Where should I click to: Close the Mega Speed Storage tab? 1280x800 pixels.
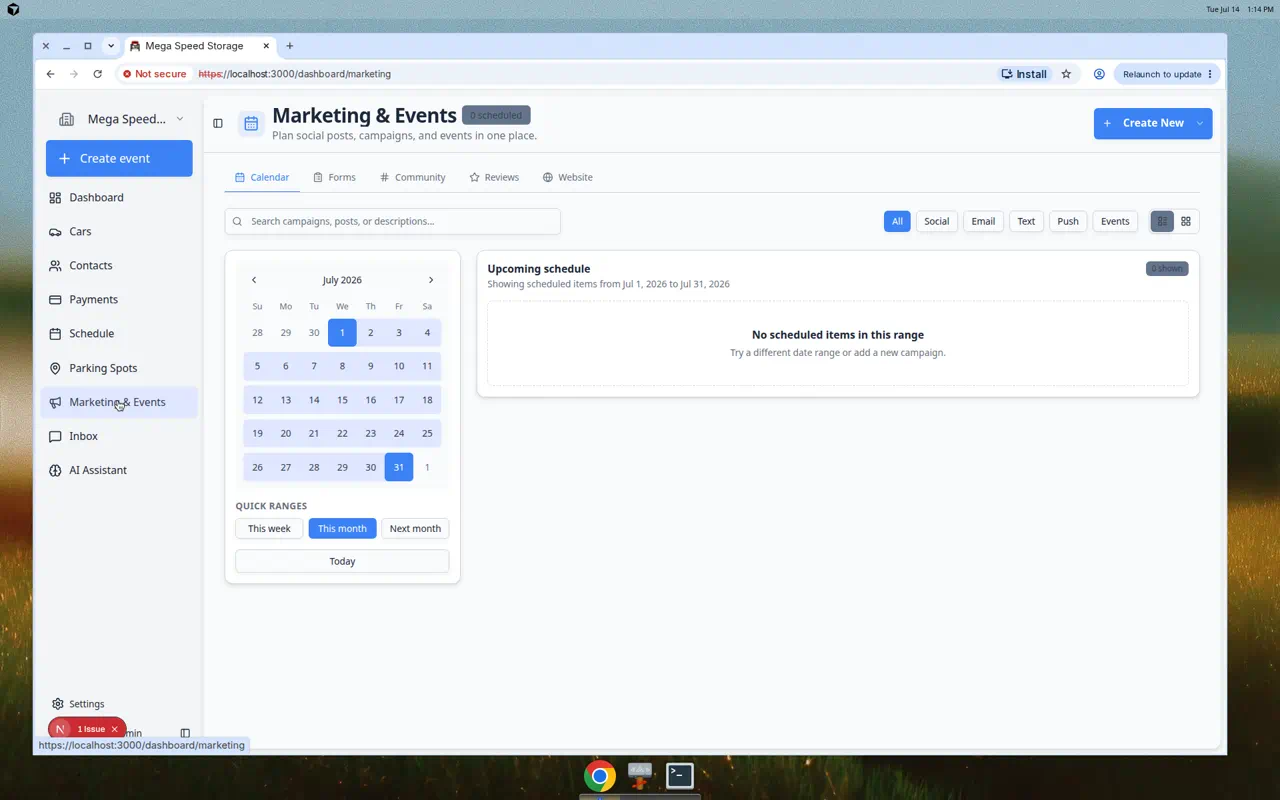(266, 46)
